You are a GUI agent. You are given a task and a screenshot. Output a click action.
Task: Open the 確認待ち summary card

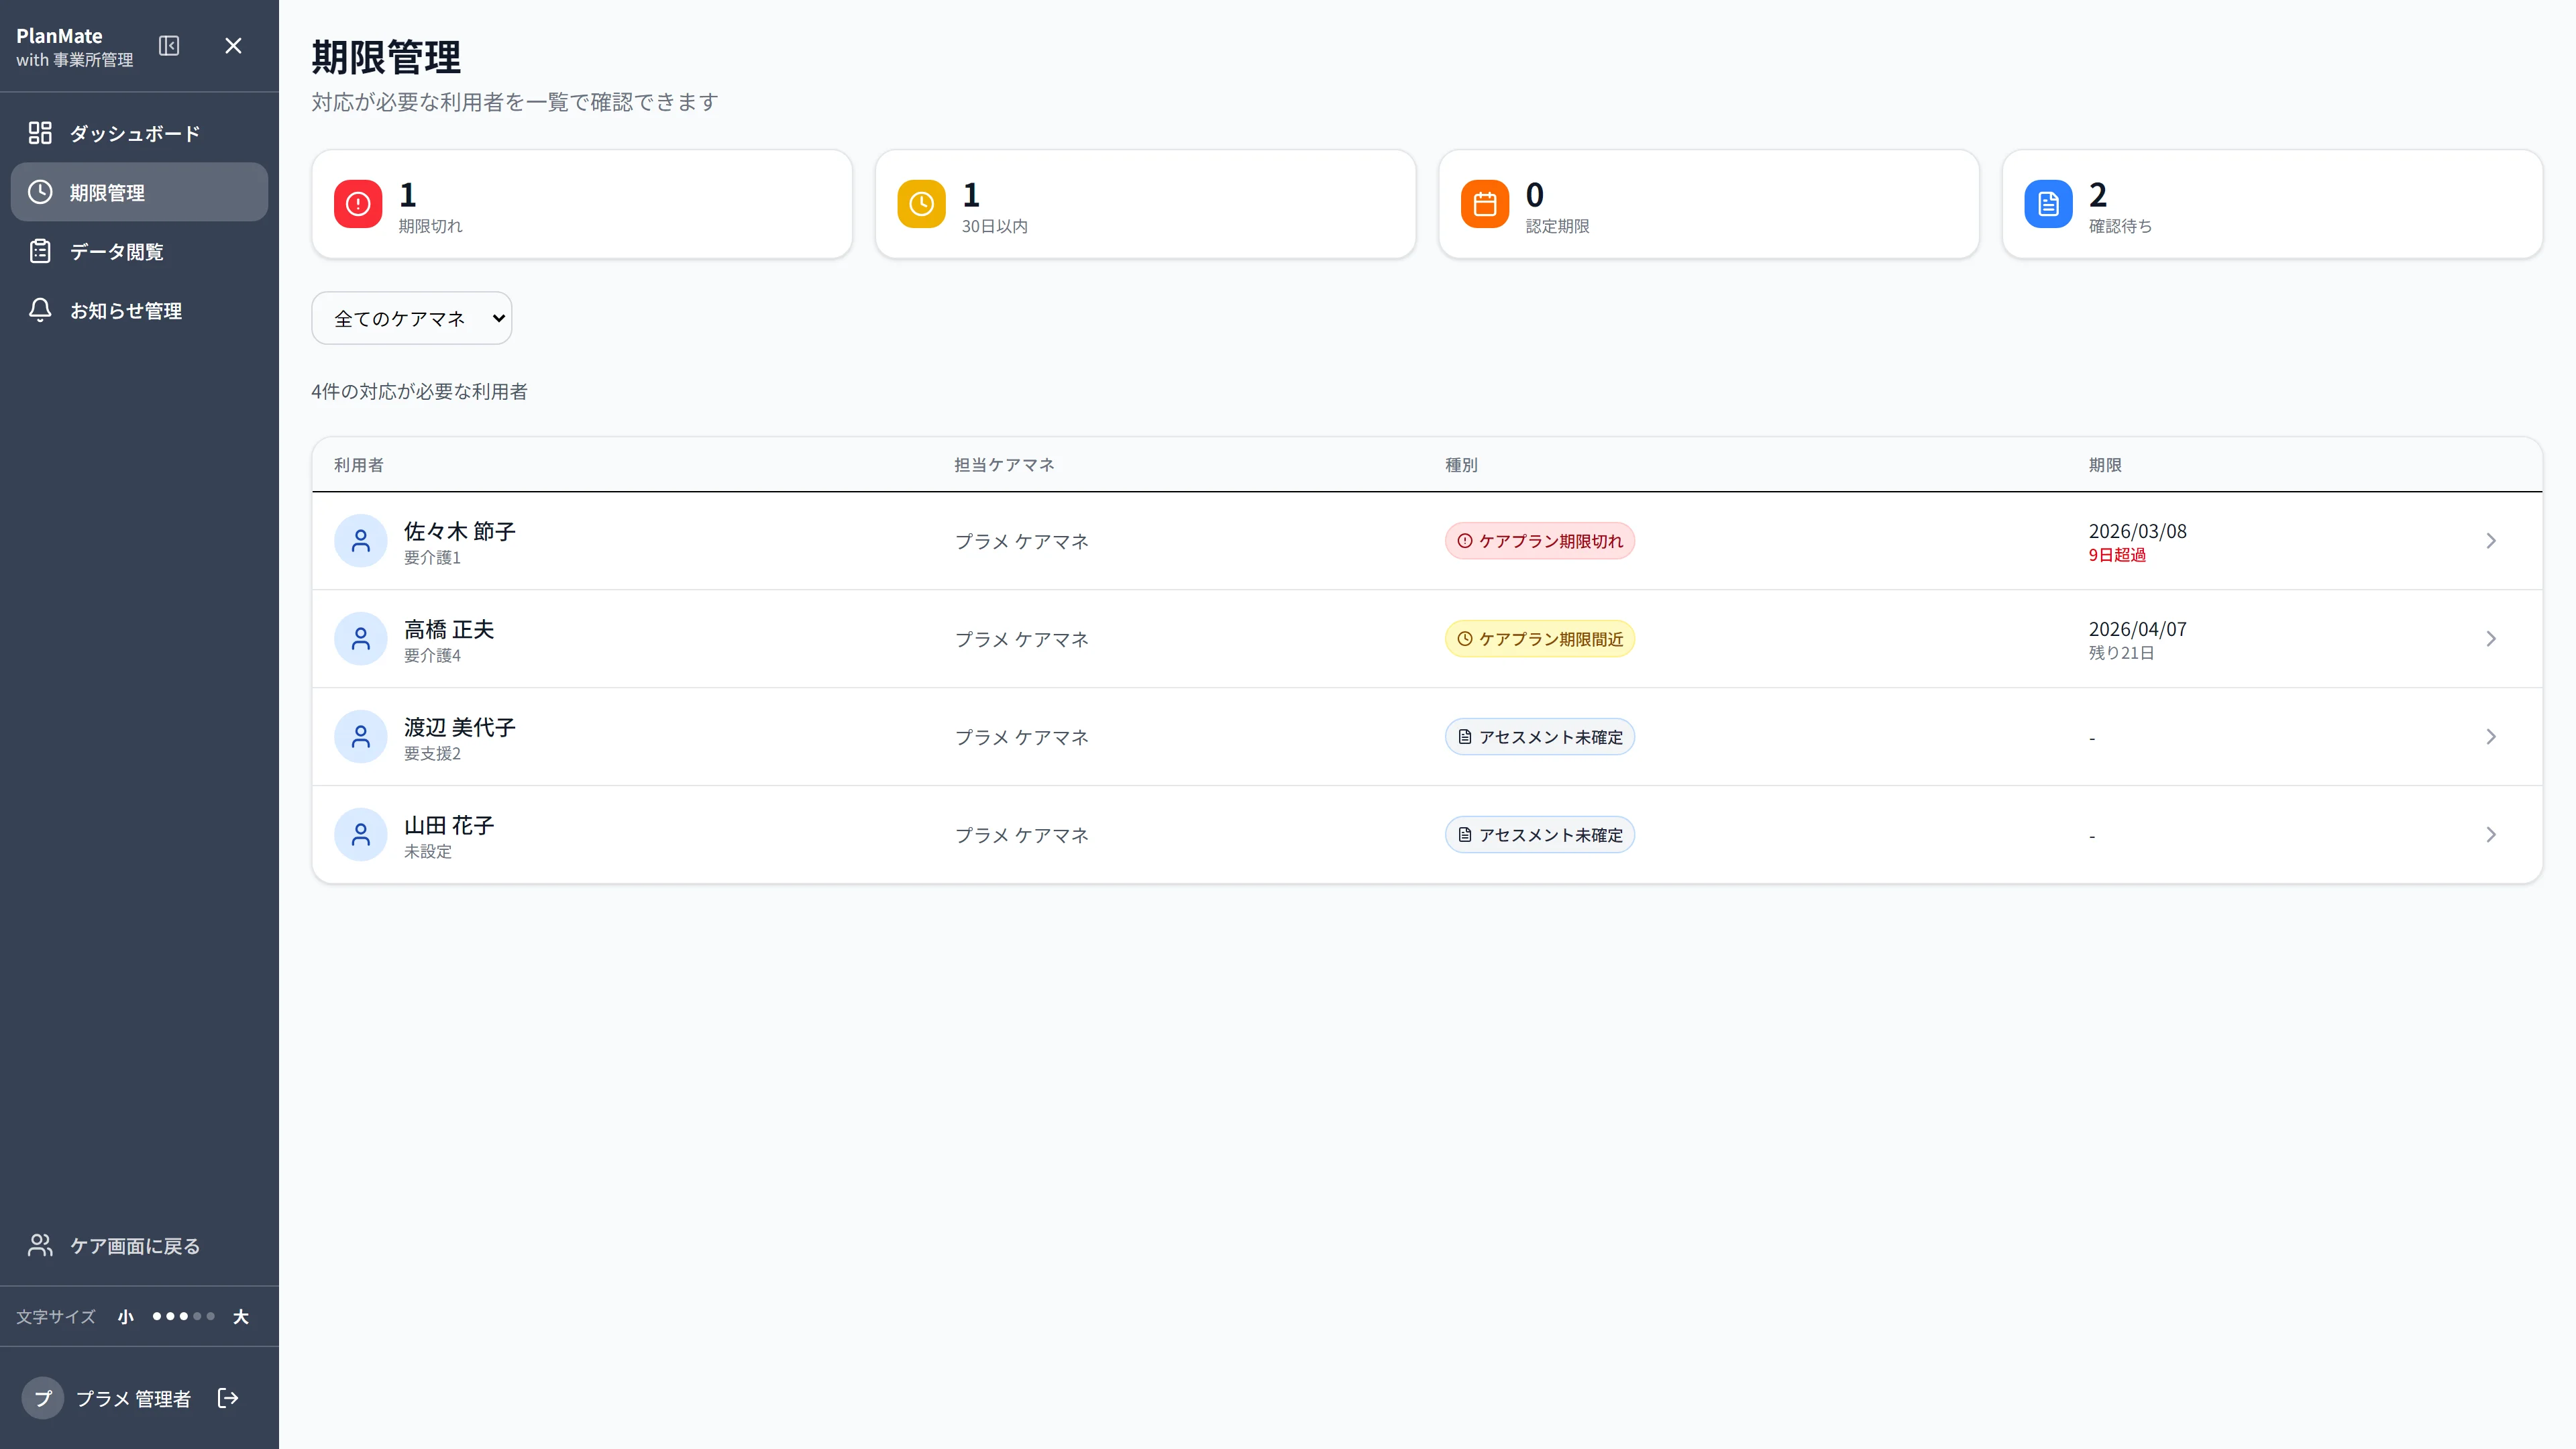coord(2272,204)
